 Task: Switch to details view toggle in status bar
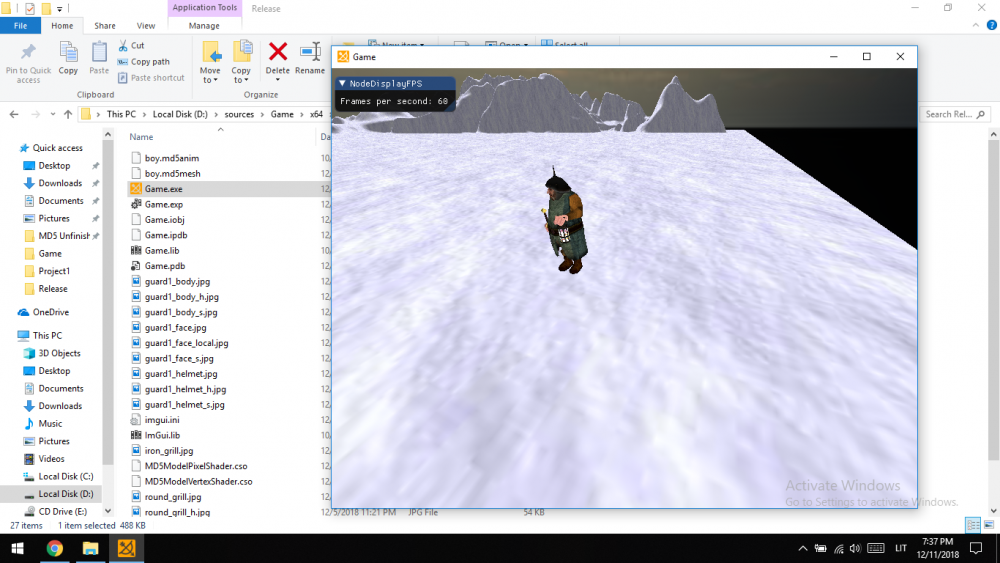point(973,525)
